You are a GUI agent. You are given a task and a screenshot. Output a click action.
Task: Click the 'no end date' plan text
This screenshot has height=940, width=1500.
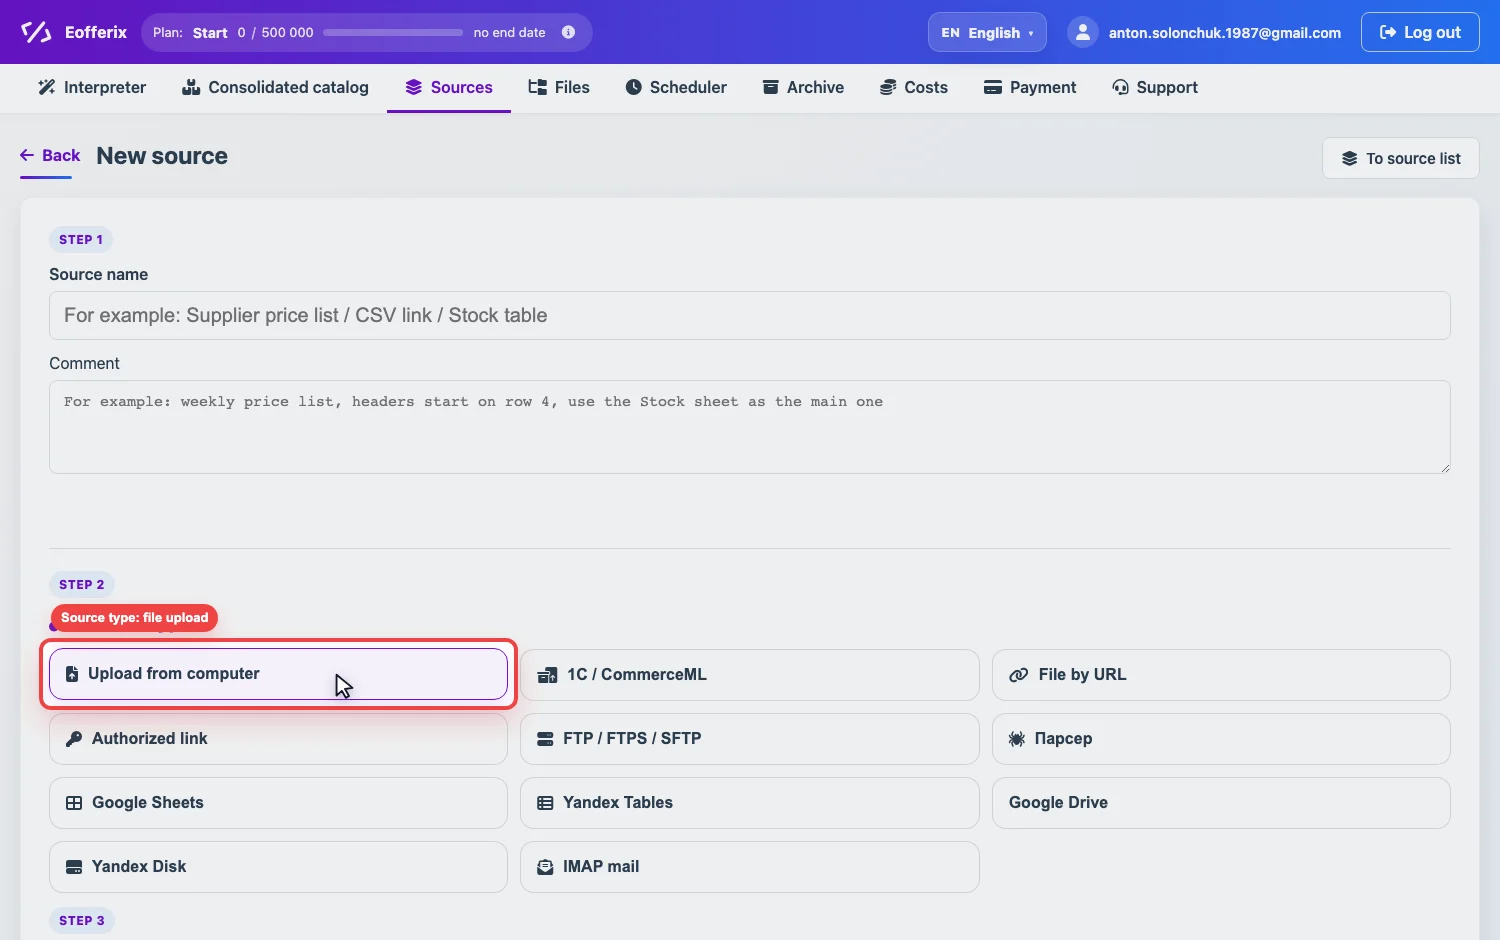click(x=509, y=32)
